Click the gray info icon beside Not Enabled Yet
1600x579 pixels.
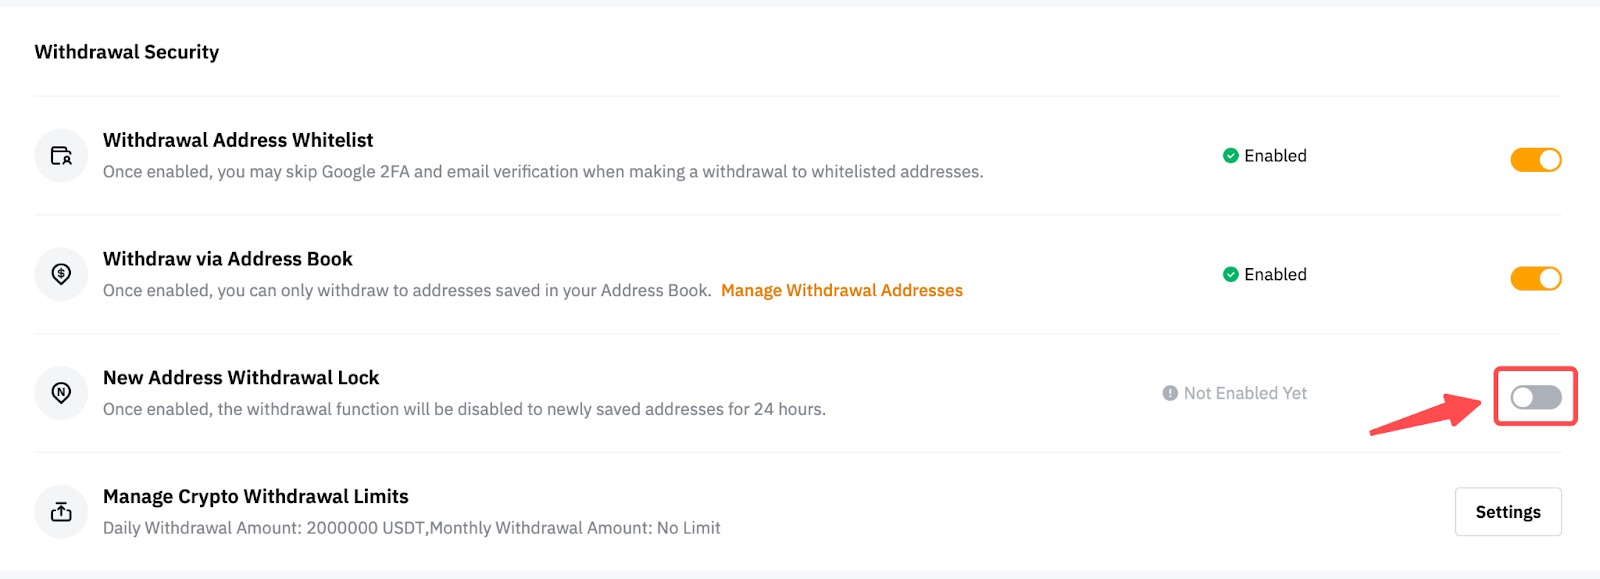pyautogui.click(x=1170, y=394)
